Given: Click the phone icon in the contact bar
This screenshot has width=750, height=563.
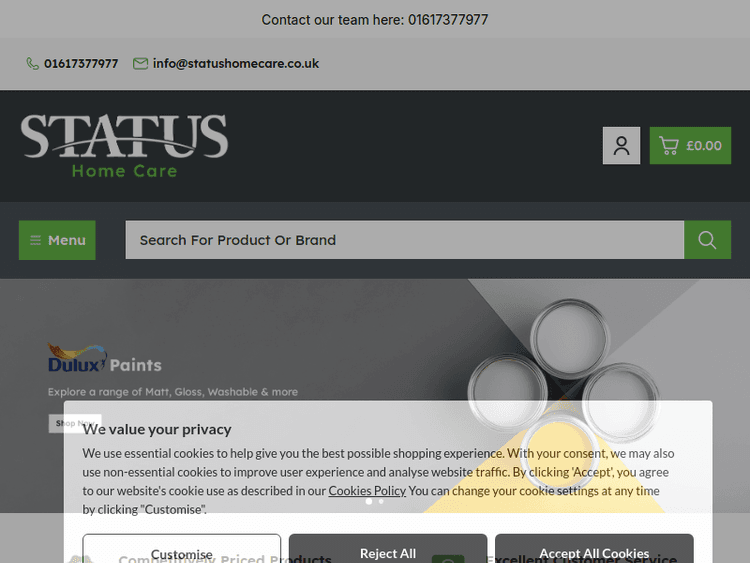Looking at the screenshot, I should tap(33, 64).
